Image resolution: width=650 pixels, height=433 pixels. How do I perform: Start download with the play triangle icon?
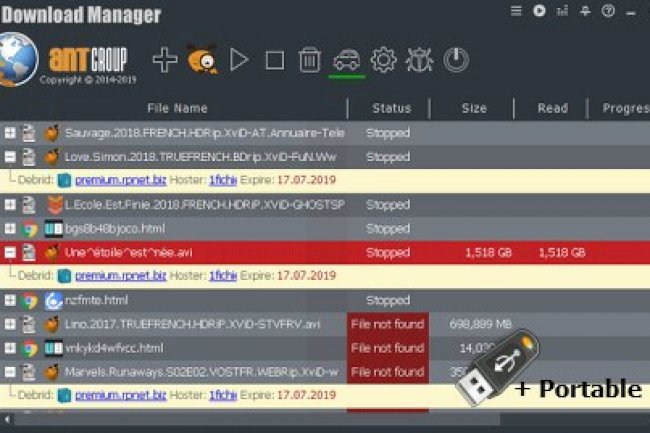(x=239, y=60)
